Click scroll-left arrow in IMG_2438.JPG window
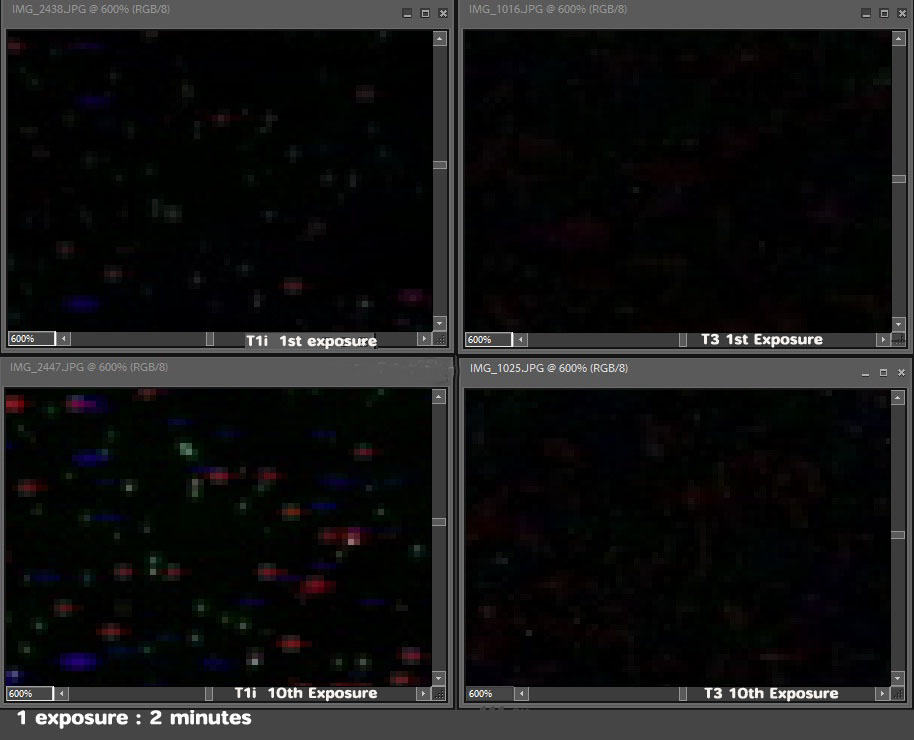Screen dimensions: 914x740 [64, 339]
